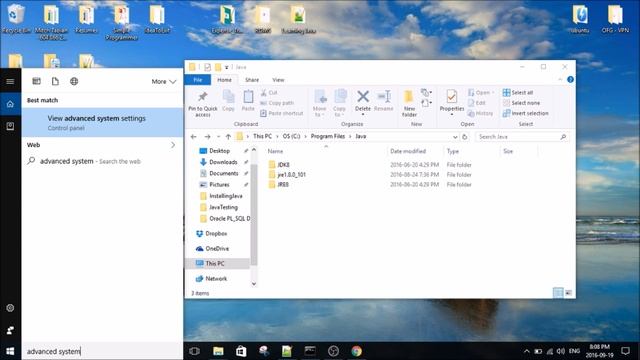Click Copy path in the ribbon
The width and height of the screenshot is (640, 360).
click(277, 103)
